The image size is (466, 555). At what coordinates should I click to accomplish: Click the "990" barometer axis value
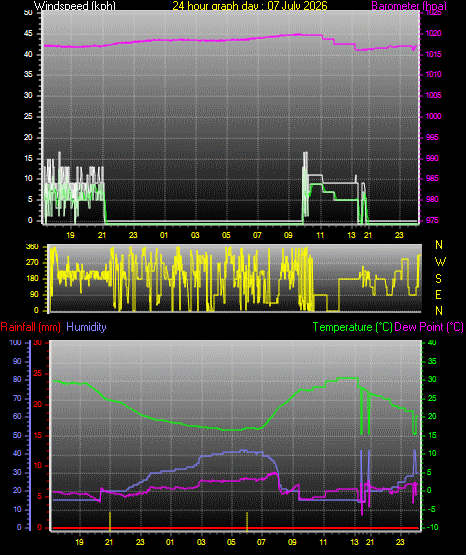click(432, 158)
